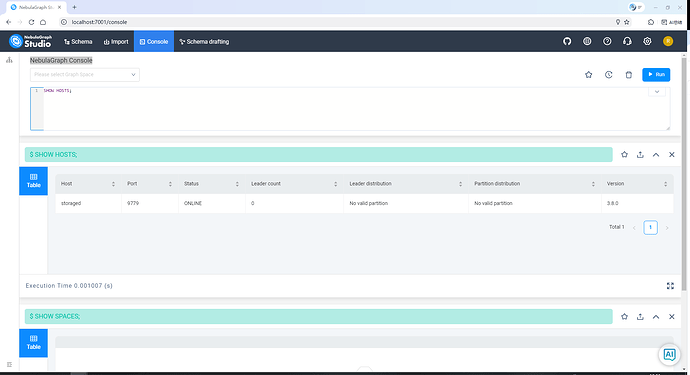This screenshot has height=375, width=690.
Task: Sort by Leader count column
Action: (x=335, y=184)
